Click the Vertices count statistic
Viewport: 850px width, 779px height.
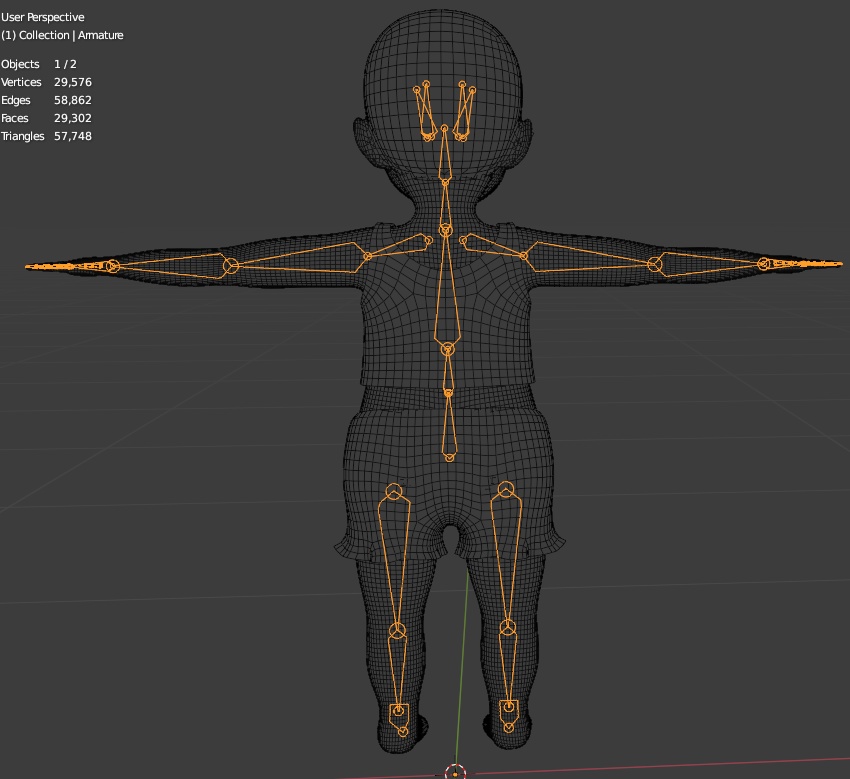pyautogui.click(x=45, y=82)
